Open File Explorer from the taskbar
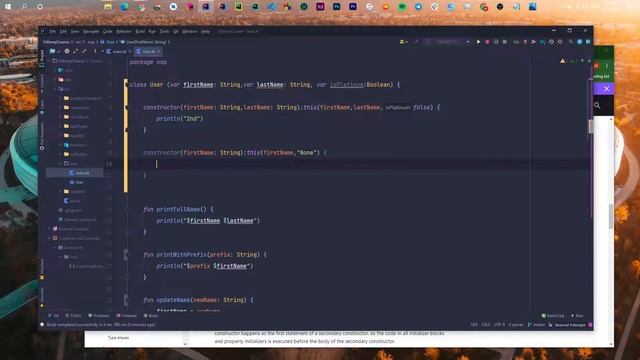Screen dimensions: 640x360 [108, 7]
